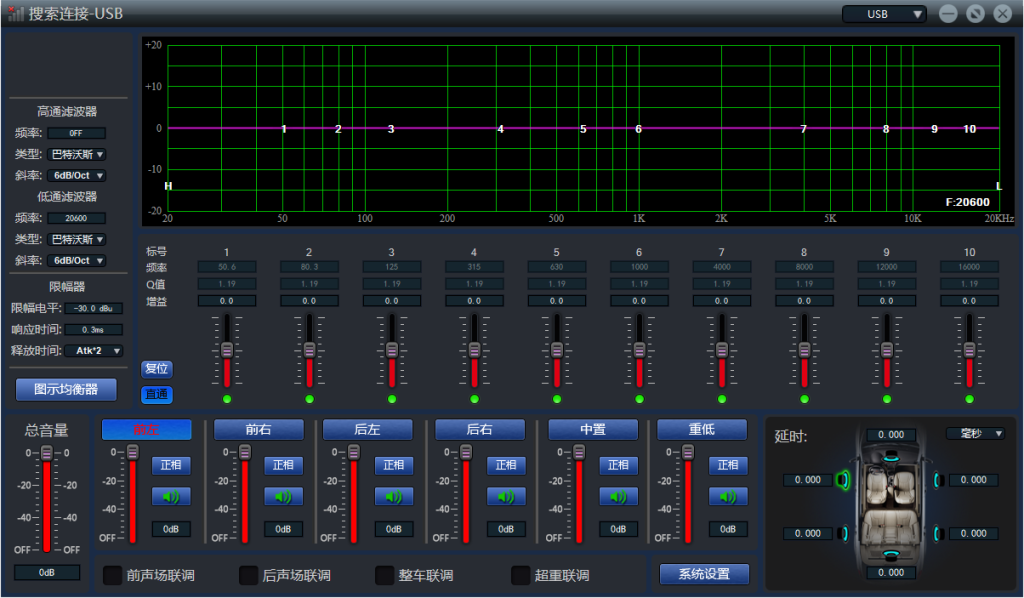The image size is (1024, 598).
Task: Click band 1 frequency 50.6 field
Action: coord(227,267)
